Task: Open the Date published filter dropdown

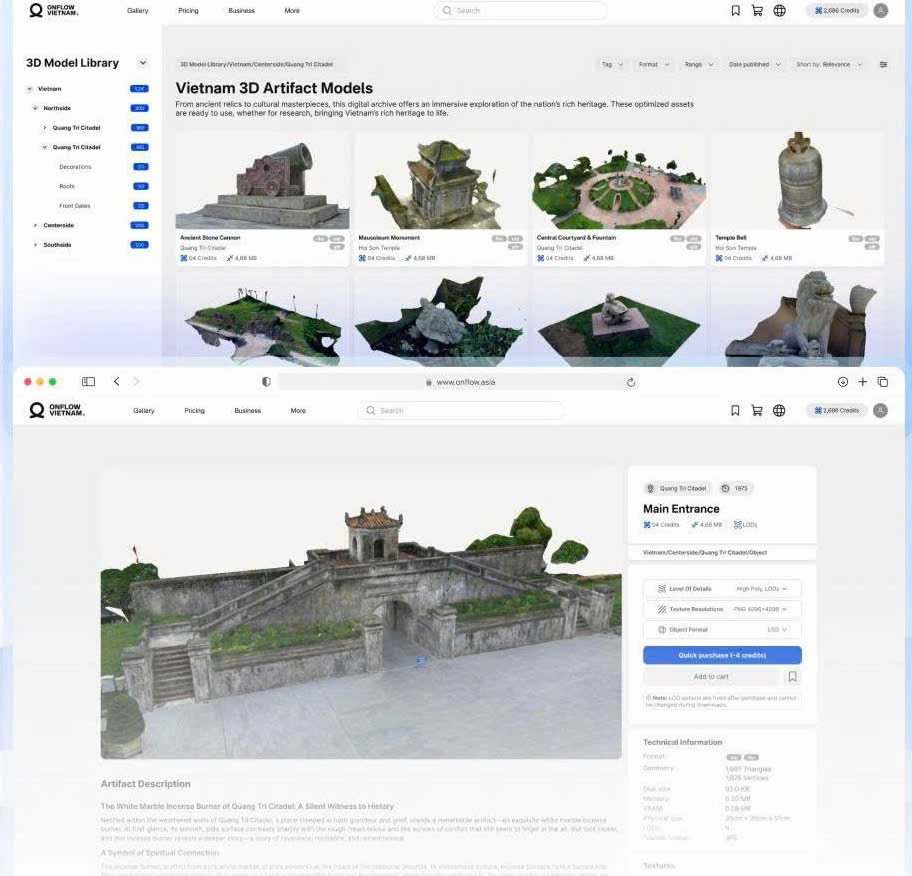Action: 754,65
